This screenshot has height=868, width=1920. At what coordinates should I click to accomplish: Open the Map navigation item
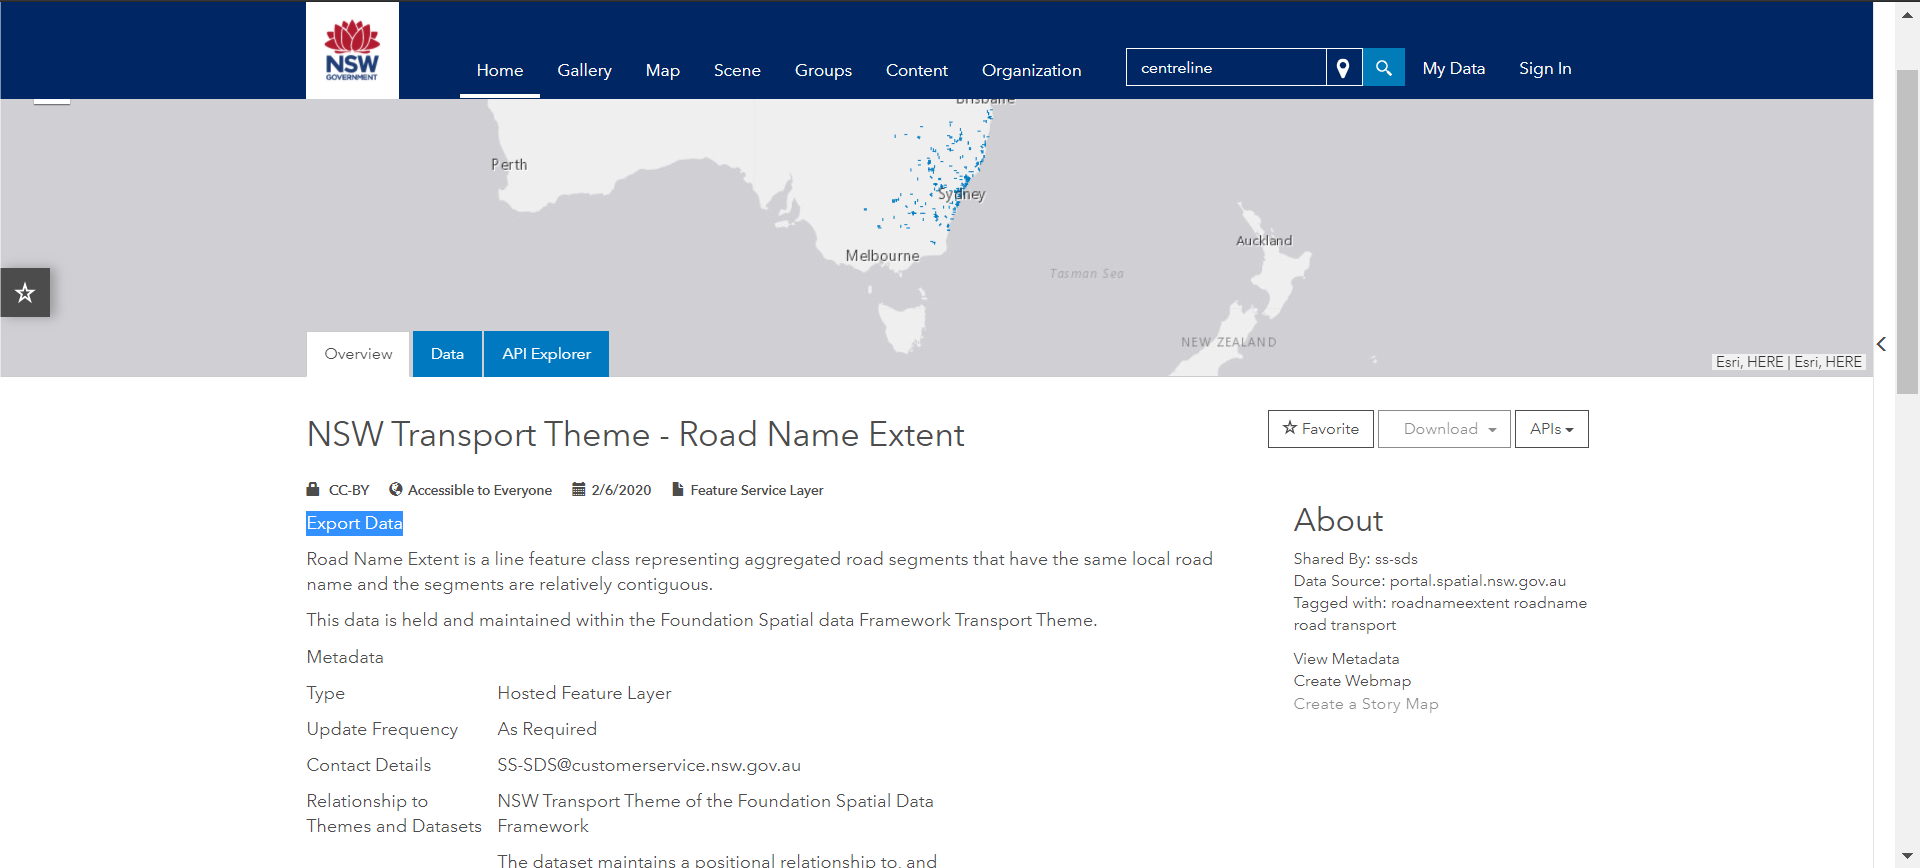[662, 70]
